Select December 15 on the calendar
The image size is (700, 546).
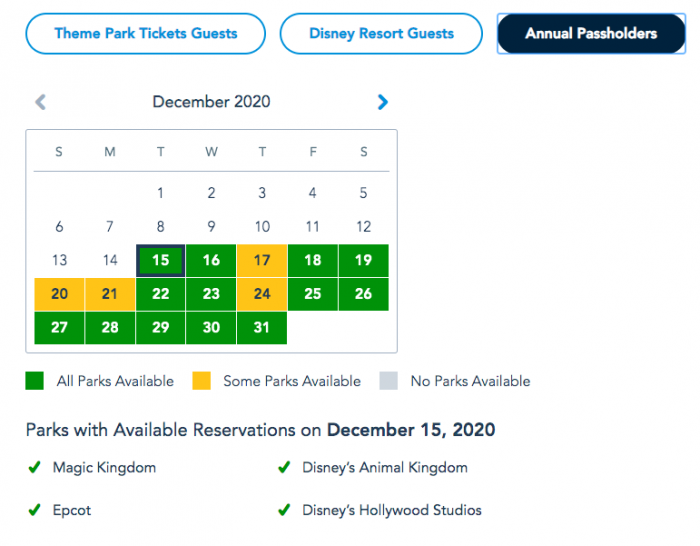[x=160, y=260]
